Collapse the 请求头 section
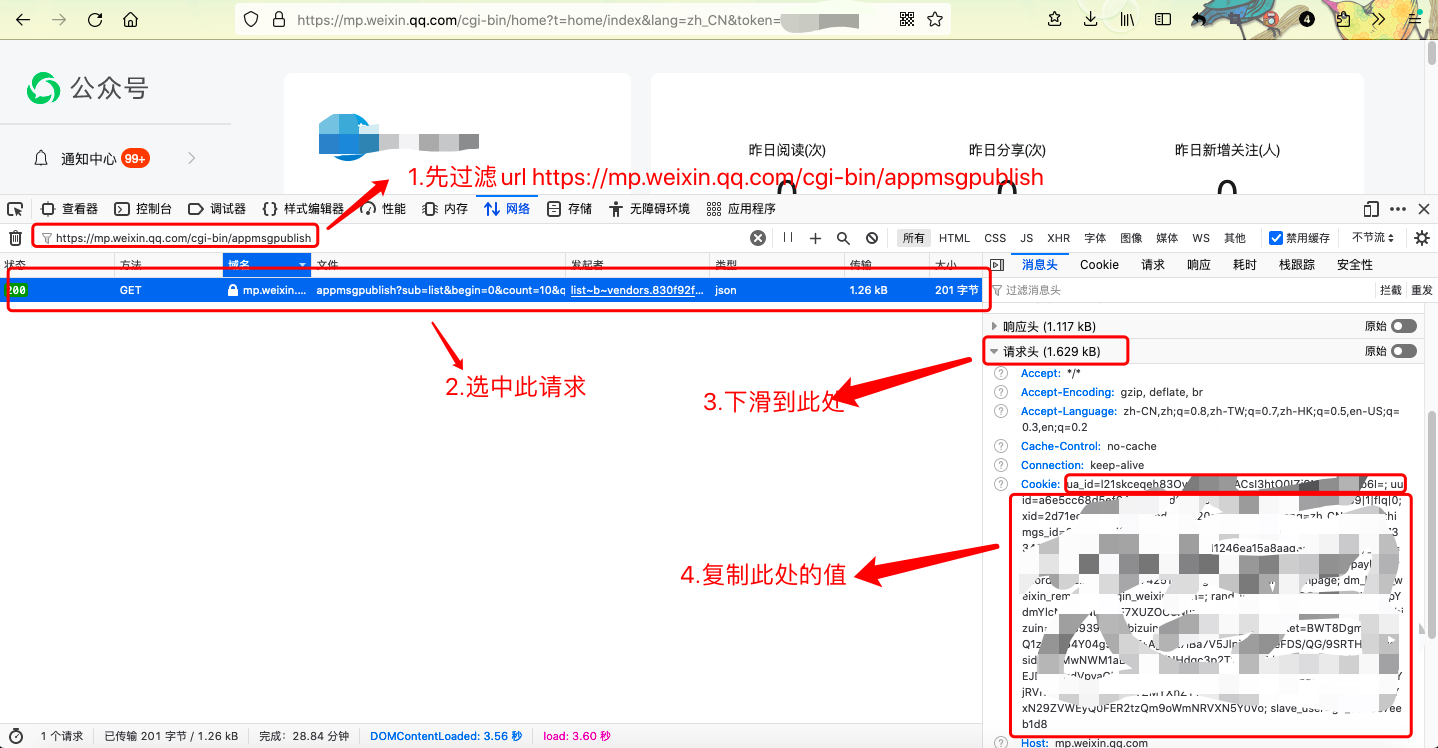Screen dimensions: 1438x748 [x=994, y=352]
